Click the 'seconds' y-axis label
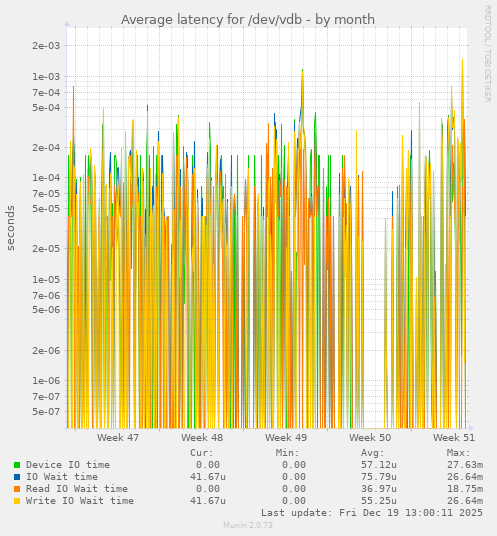The width and height of the screenshot is (497, 536). tap(11, 228)
